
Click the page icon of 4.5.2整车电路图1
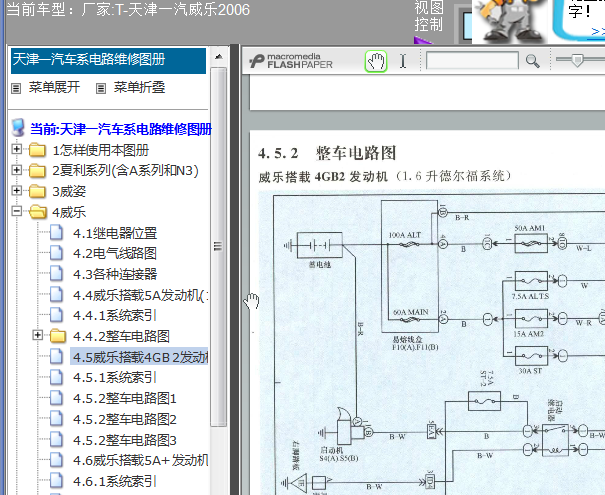[56, 398]
